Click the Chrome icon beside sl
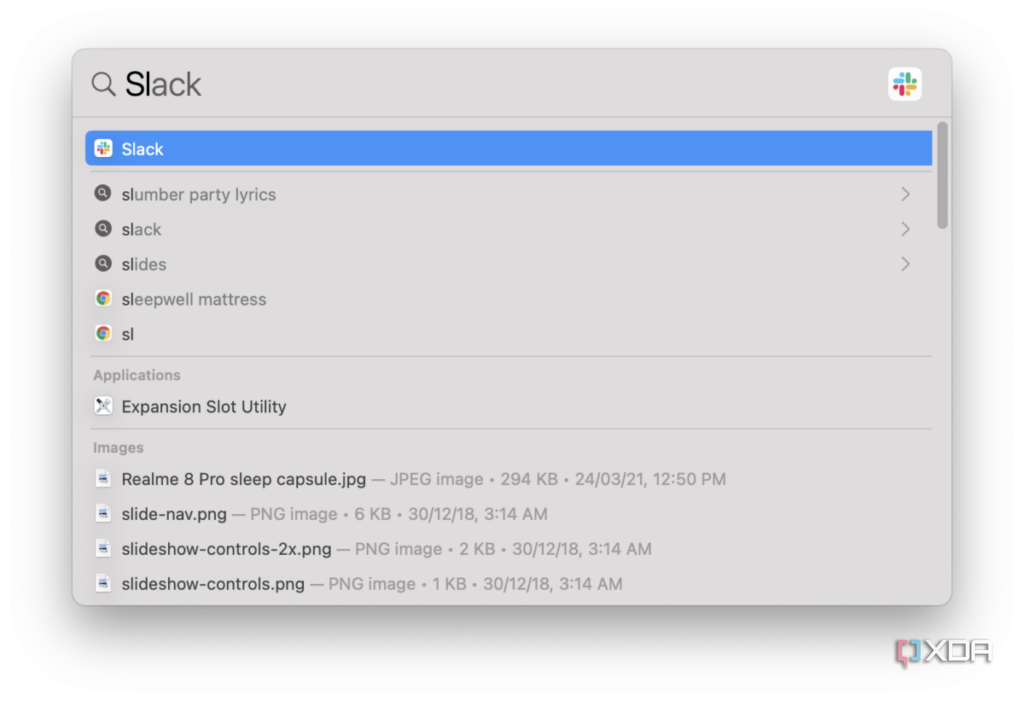This screenshot has height=701, width=1024. click(x=103, y=333)
